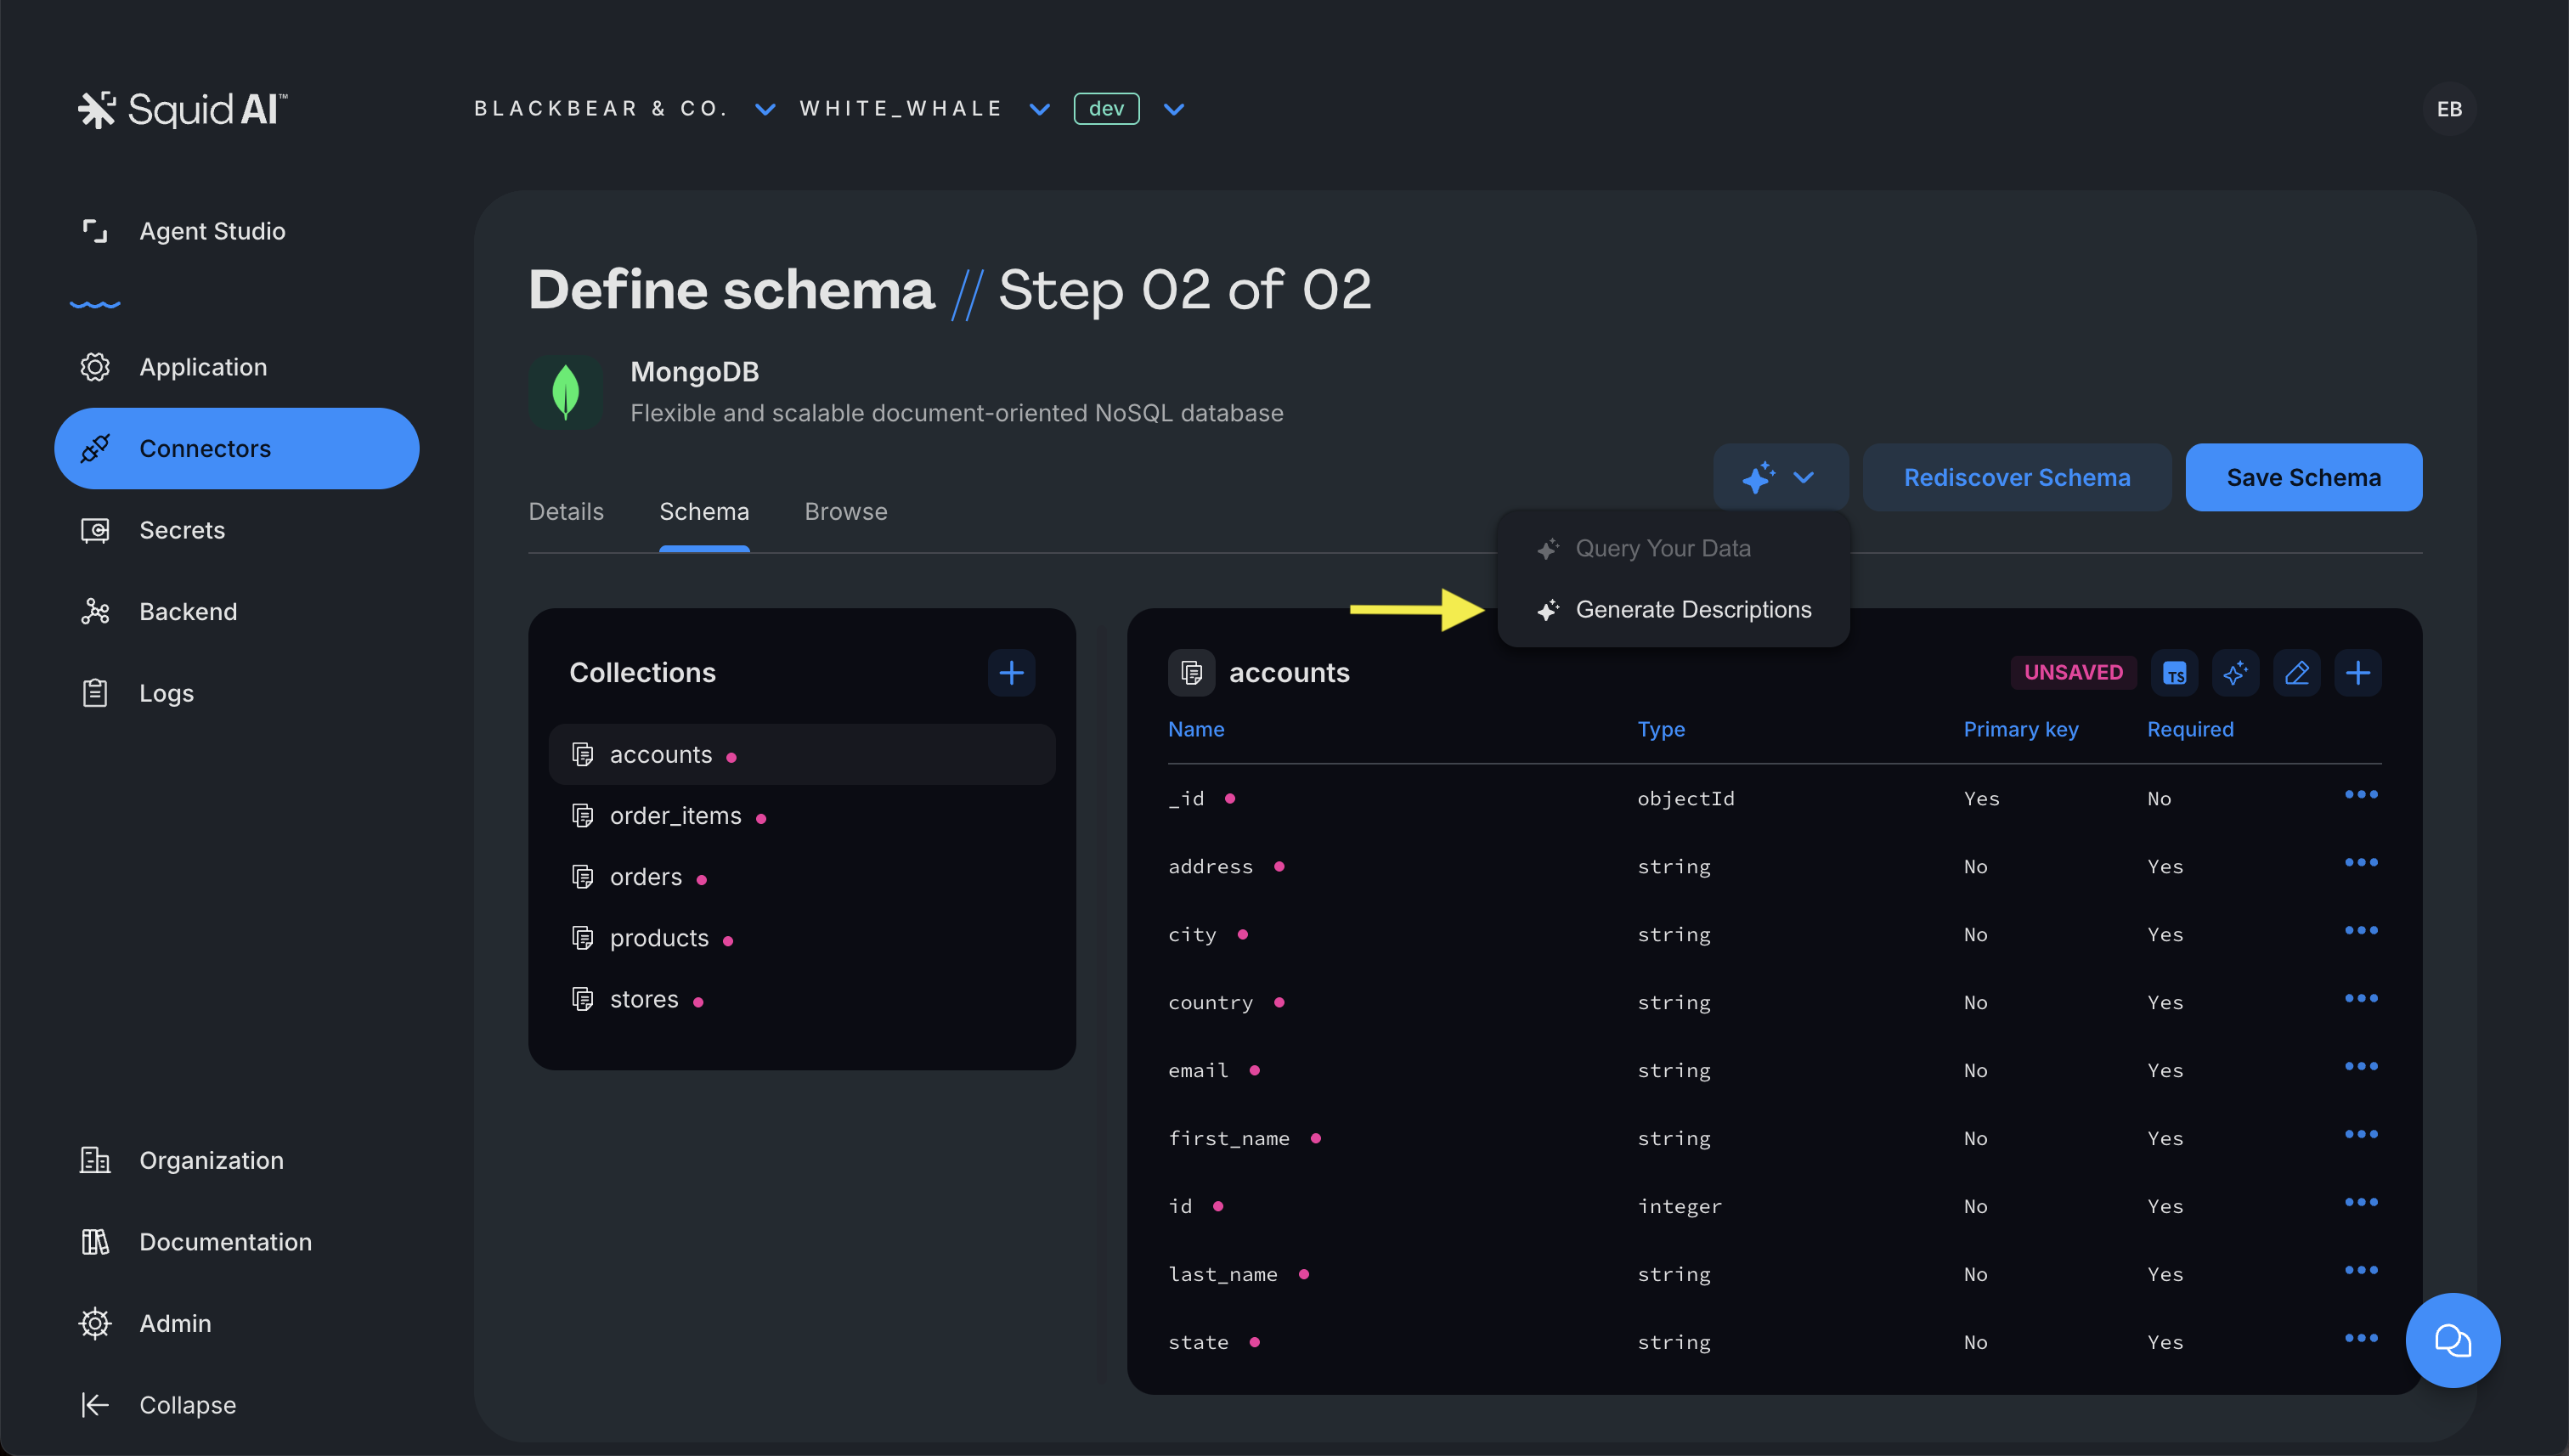This screenshot has width=2569, height=1456.
Task: Click the Squid AI logo
Action: [x=183, y=109]
